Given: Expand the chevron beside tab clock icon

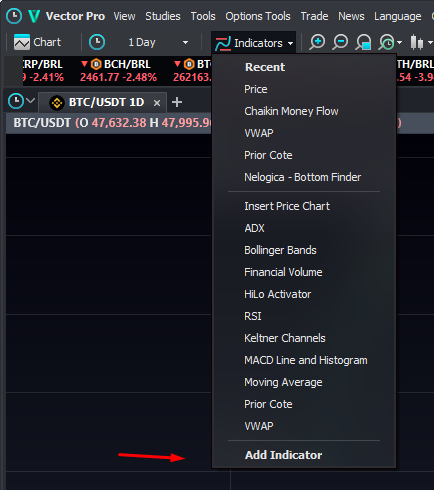Looking at the screenshot, I should click(31, 100).
